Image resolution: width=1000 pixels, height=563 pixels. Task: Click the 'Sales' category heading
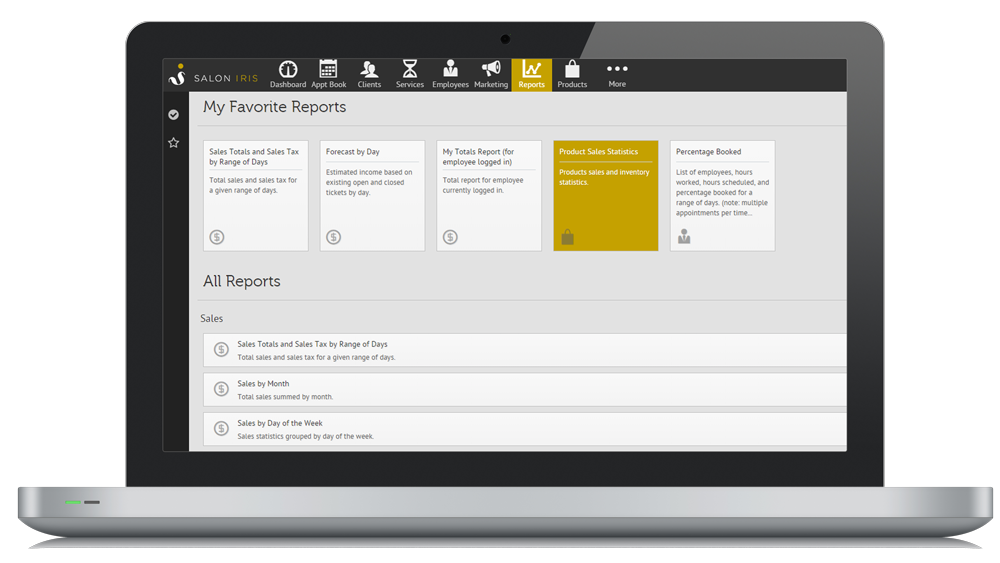point(212,318)
